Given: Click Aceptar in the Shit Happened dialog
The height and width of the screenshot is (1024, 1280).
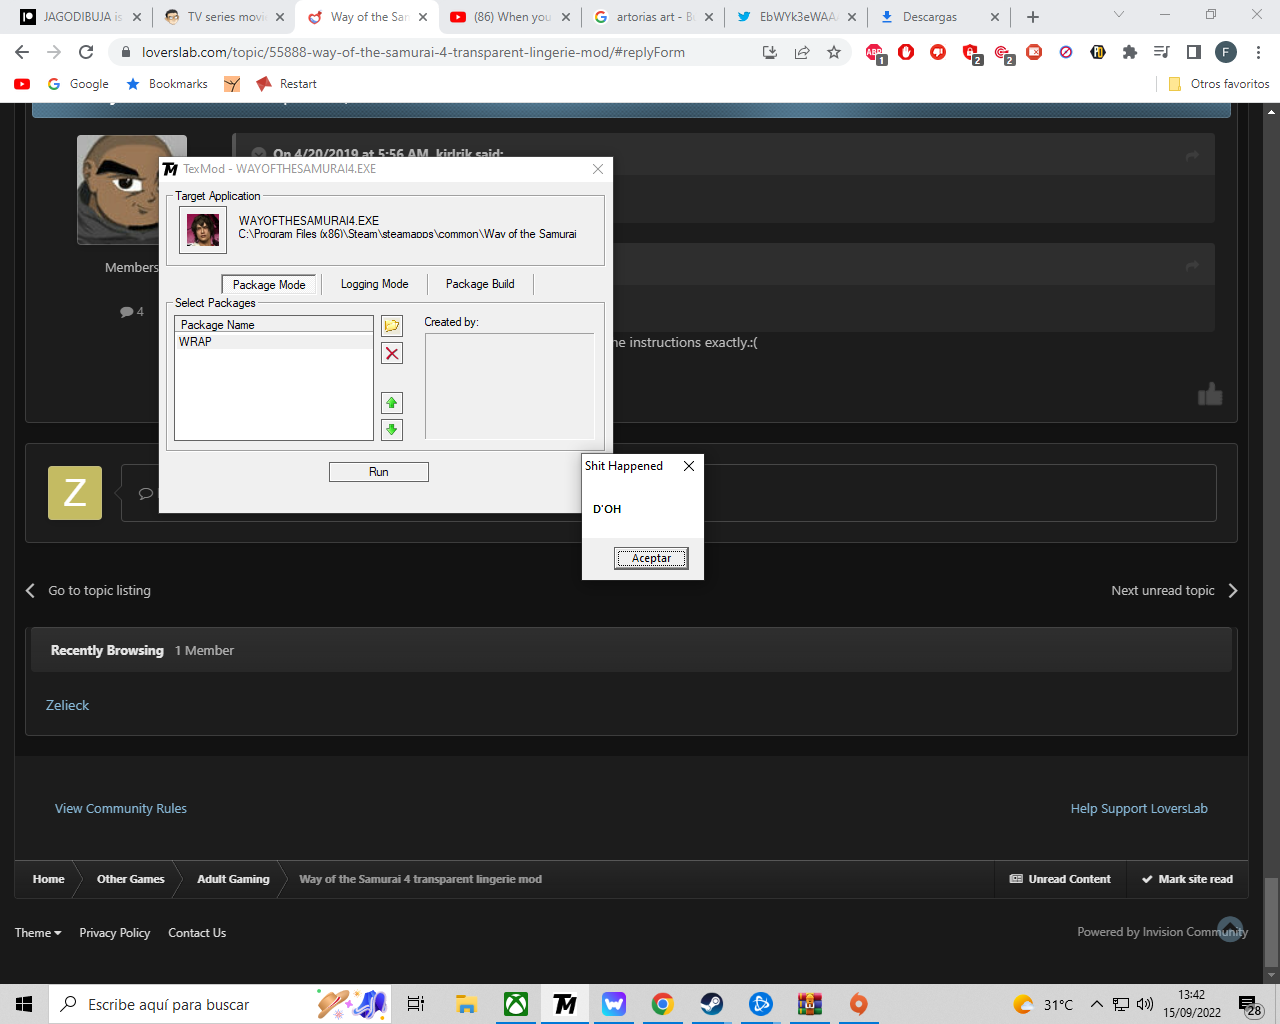Looking at the screenshot, I should pos(651,558).
